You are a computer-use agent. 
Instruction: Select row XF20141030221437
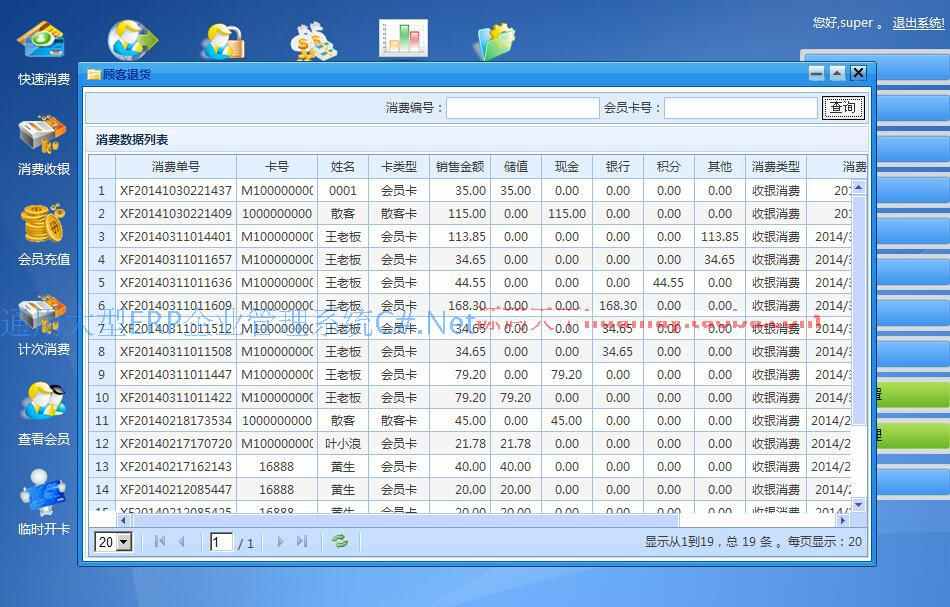click(470, 191)
